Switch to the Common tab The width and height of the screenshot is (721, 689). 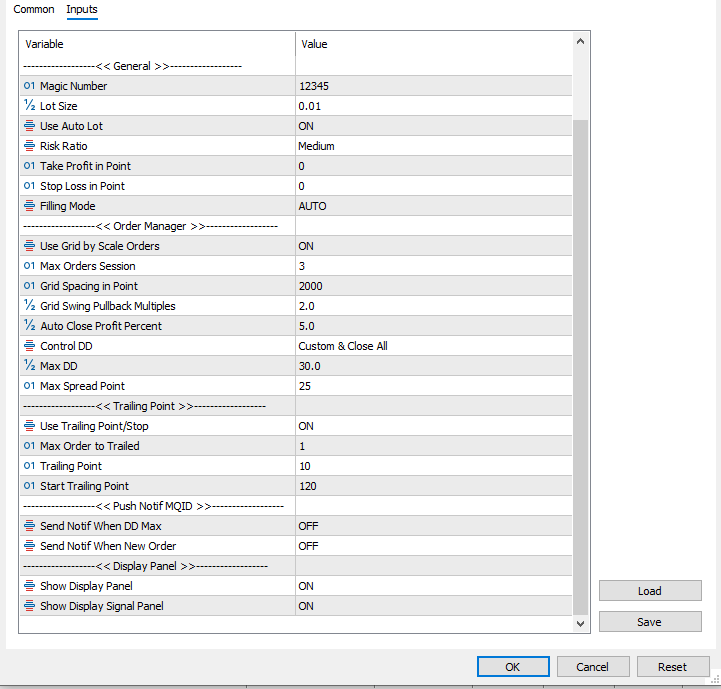34,10
